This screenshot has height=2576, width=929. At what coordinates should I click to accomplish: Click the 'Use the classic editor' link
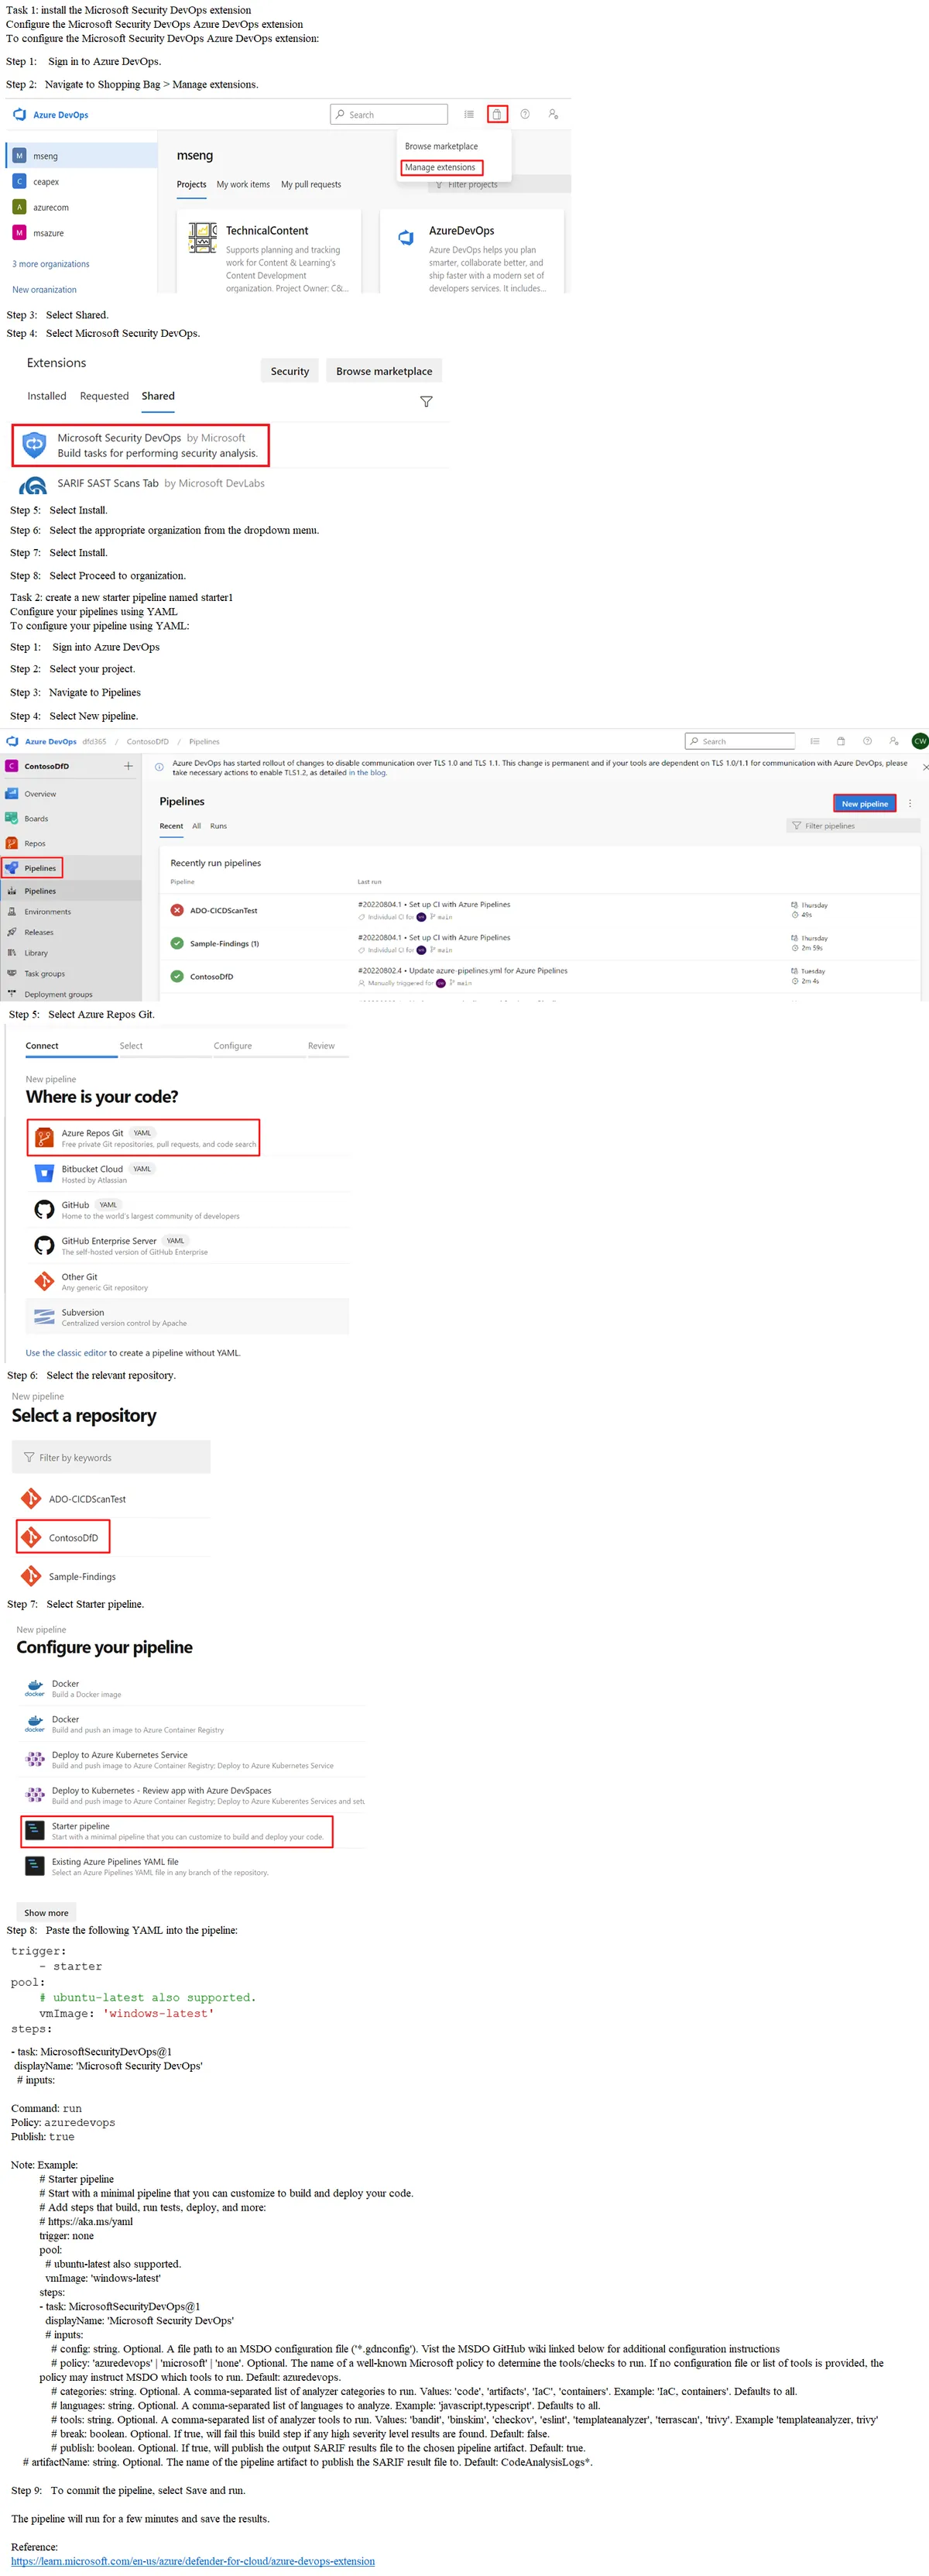(x=66, y=1353)
